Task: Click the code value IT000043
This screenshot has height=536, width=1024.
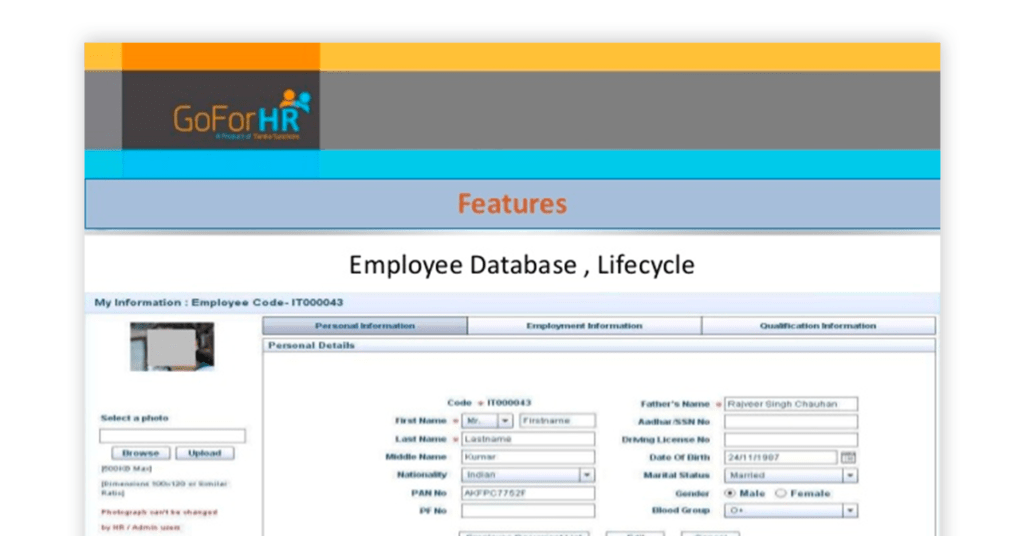Action: pos(509,403)
